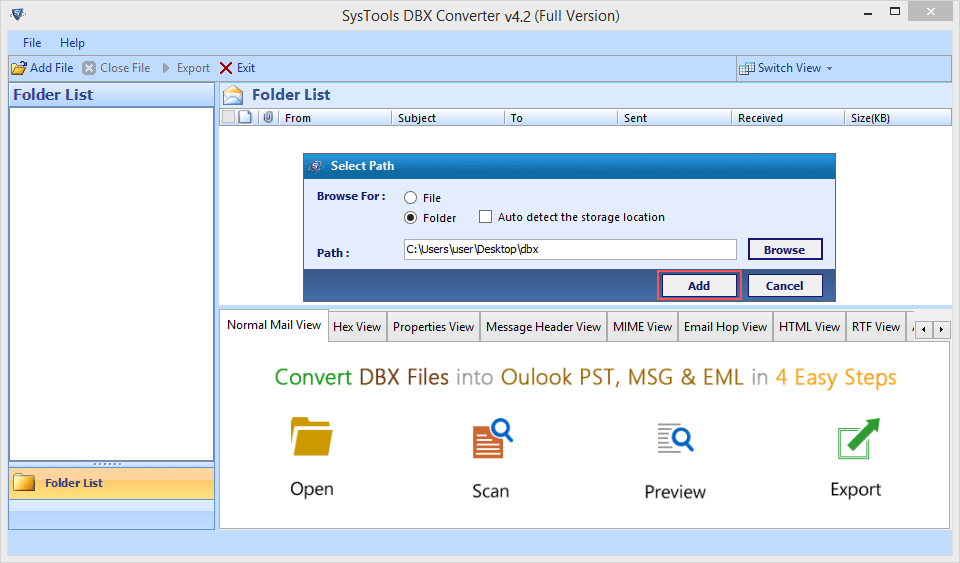
Task: Click the envelope icon beside Folder List heading
Action: pyautogui.click(x=233, y=95)
